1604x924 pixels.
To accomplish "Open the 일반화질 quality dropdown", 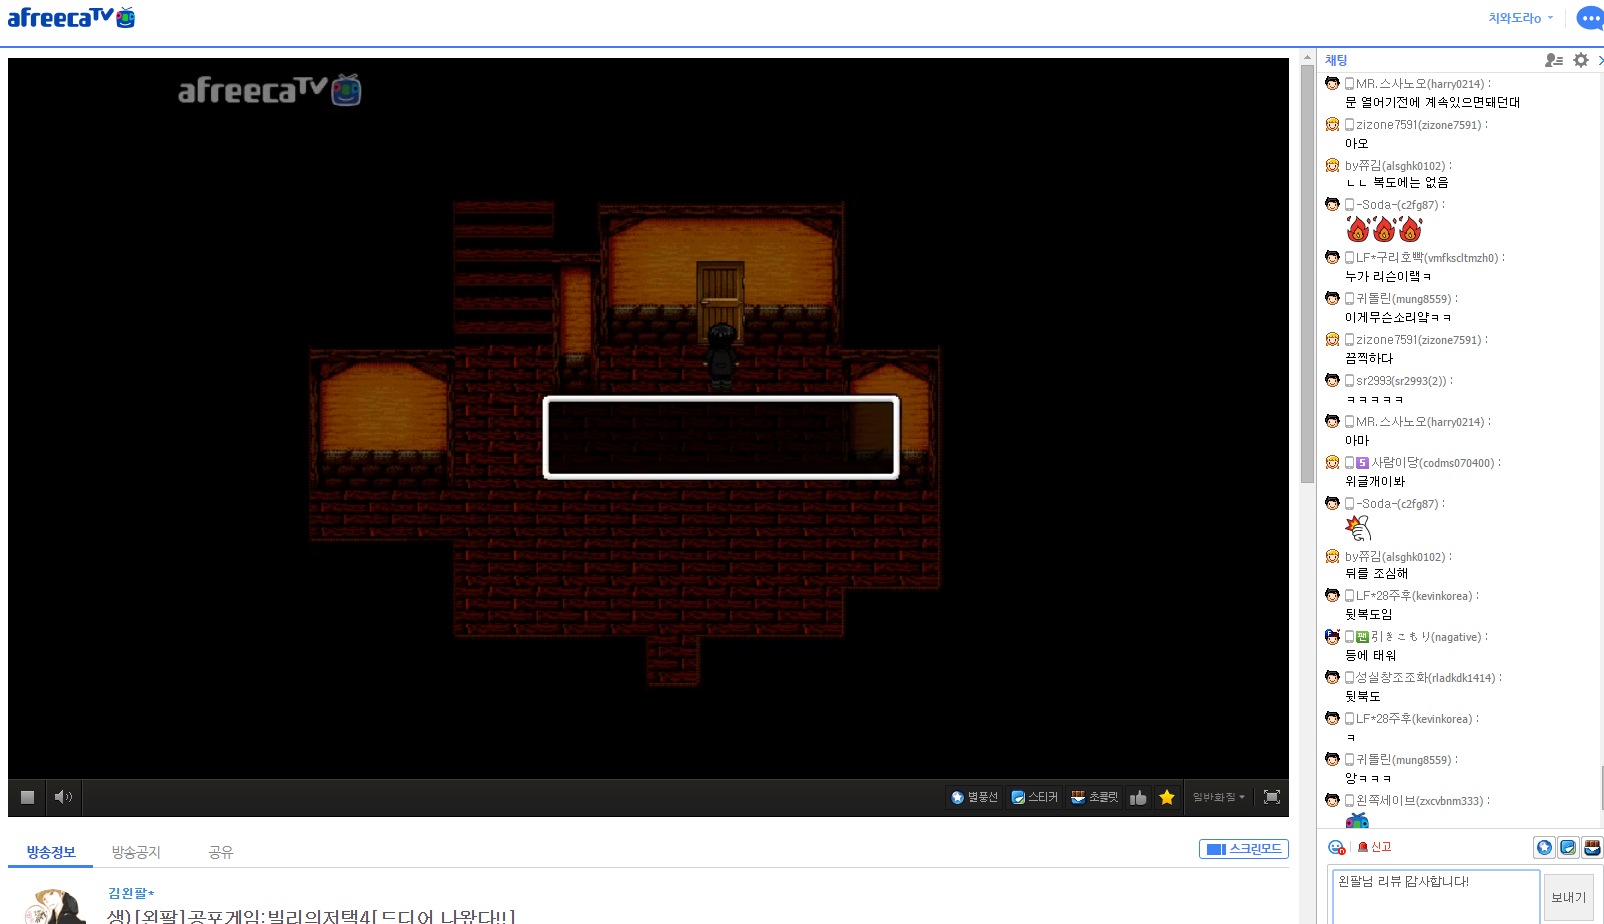I will pyautogui.click(x=1218, y=797).
